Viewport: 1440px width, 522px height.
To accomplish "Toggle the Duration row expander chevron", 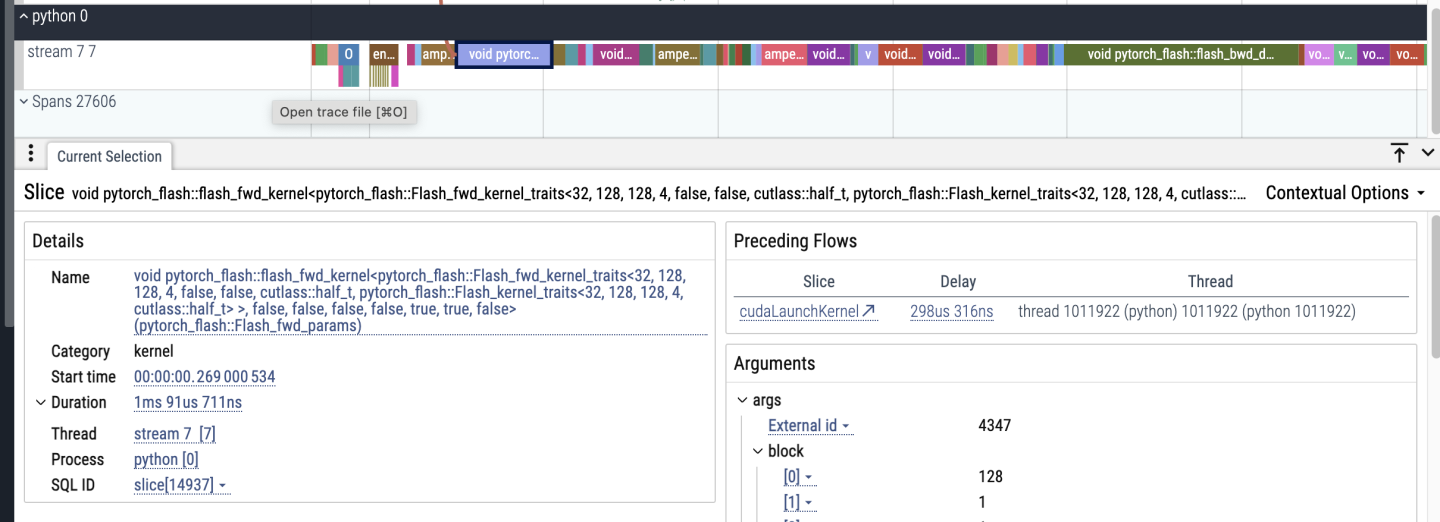I will point(41,403).
